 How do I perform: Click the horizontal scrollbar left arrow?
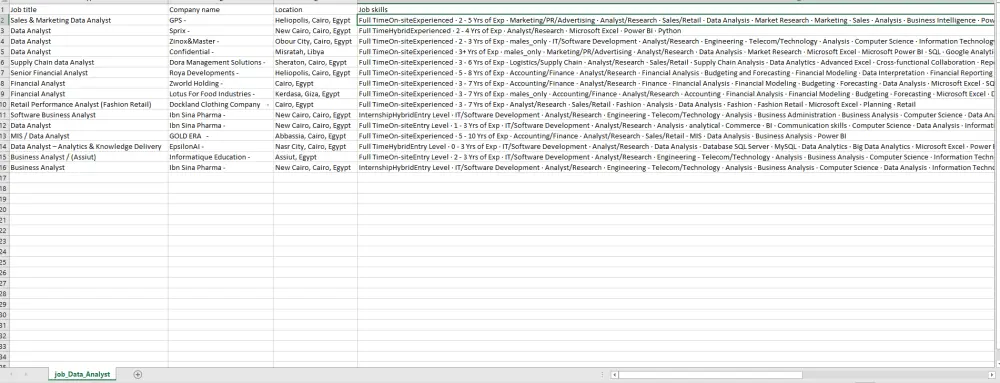click(615, 375)
